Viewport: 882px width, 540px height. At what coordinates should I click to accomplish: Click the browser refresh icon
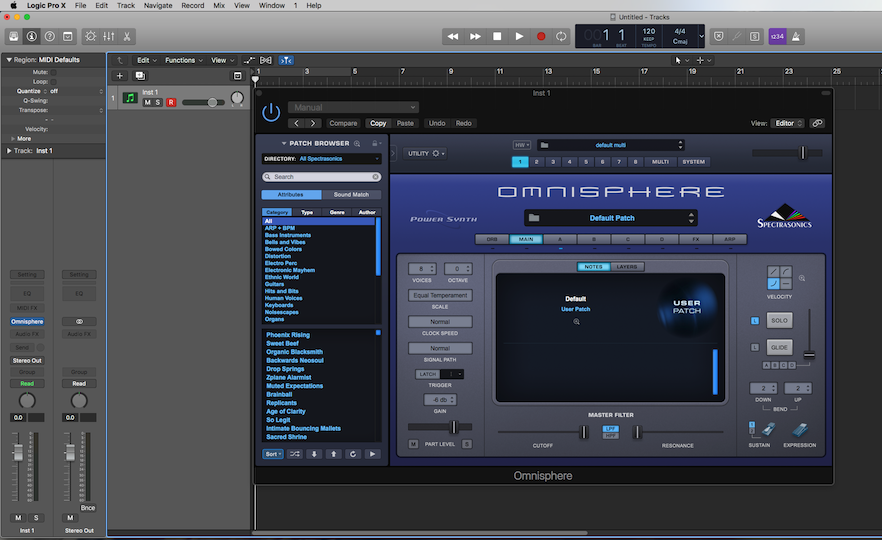coord(353,454)
